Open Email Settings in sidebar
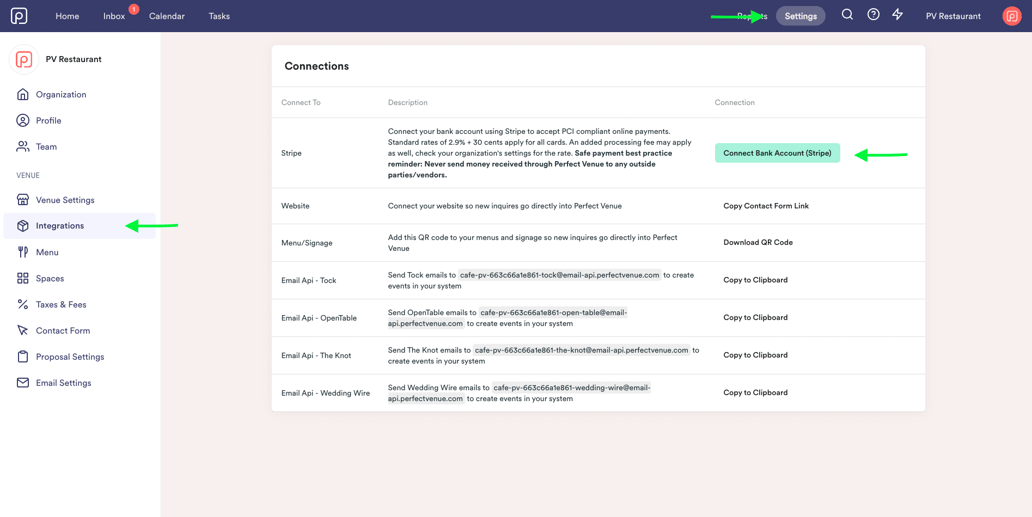 (64, 383)
